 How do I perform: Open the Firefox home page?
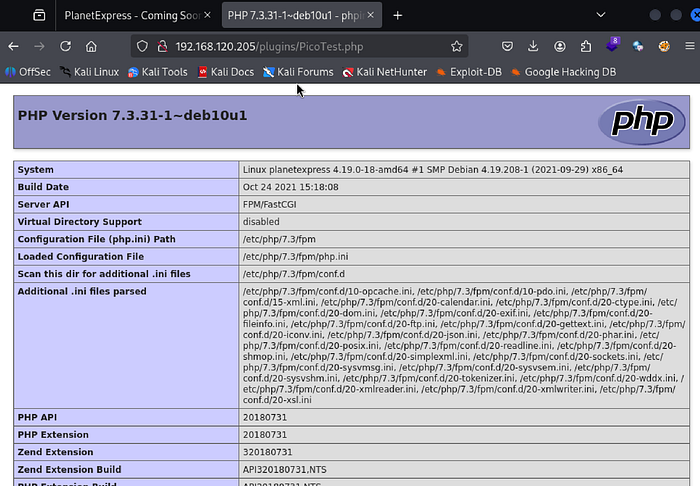[92, 46]
